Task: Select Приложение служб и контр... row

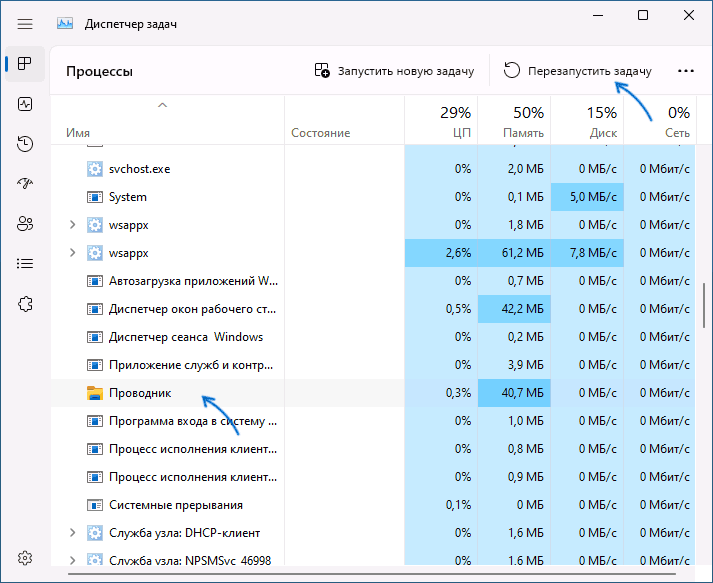Action: (x=373, y=365)
